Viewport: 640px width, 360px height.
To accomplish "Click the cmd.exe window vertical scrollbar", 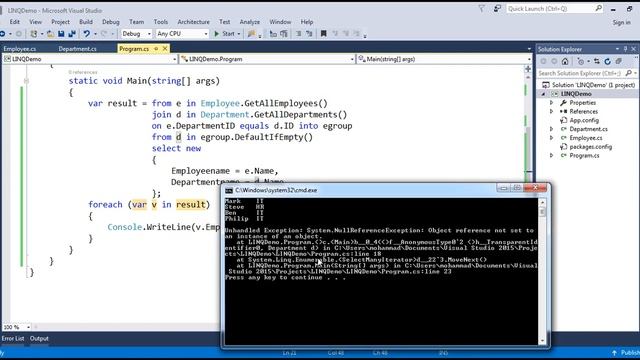I will 542,271.
